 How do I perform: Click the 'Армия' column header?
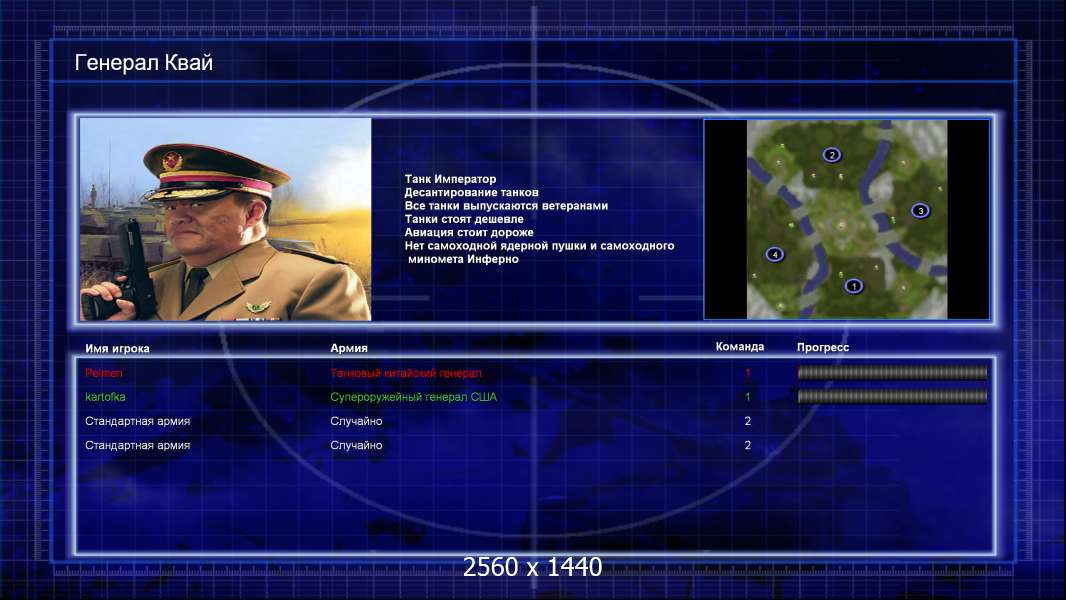349,348
